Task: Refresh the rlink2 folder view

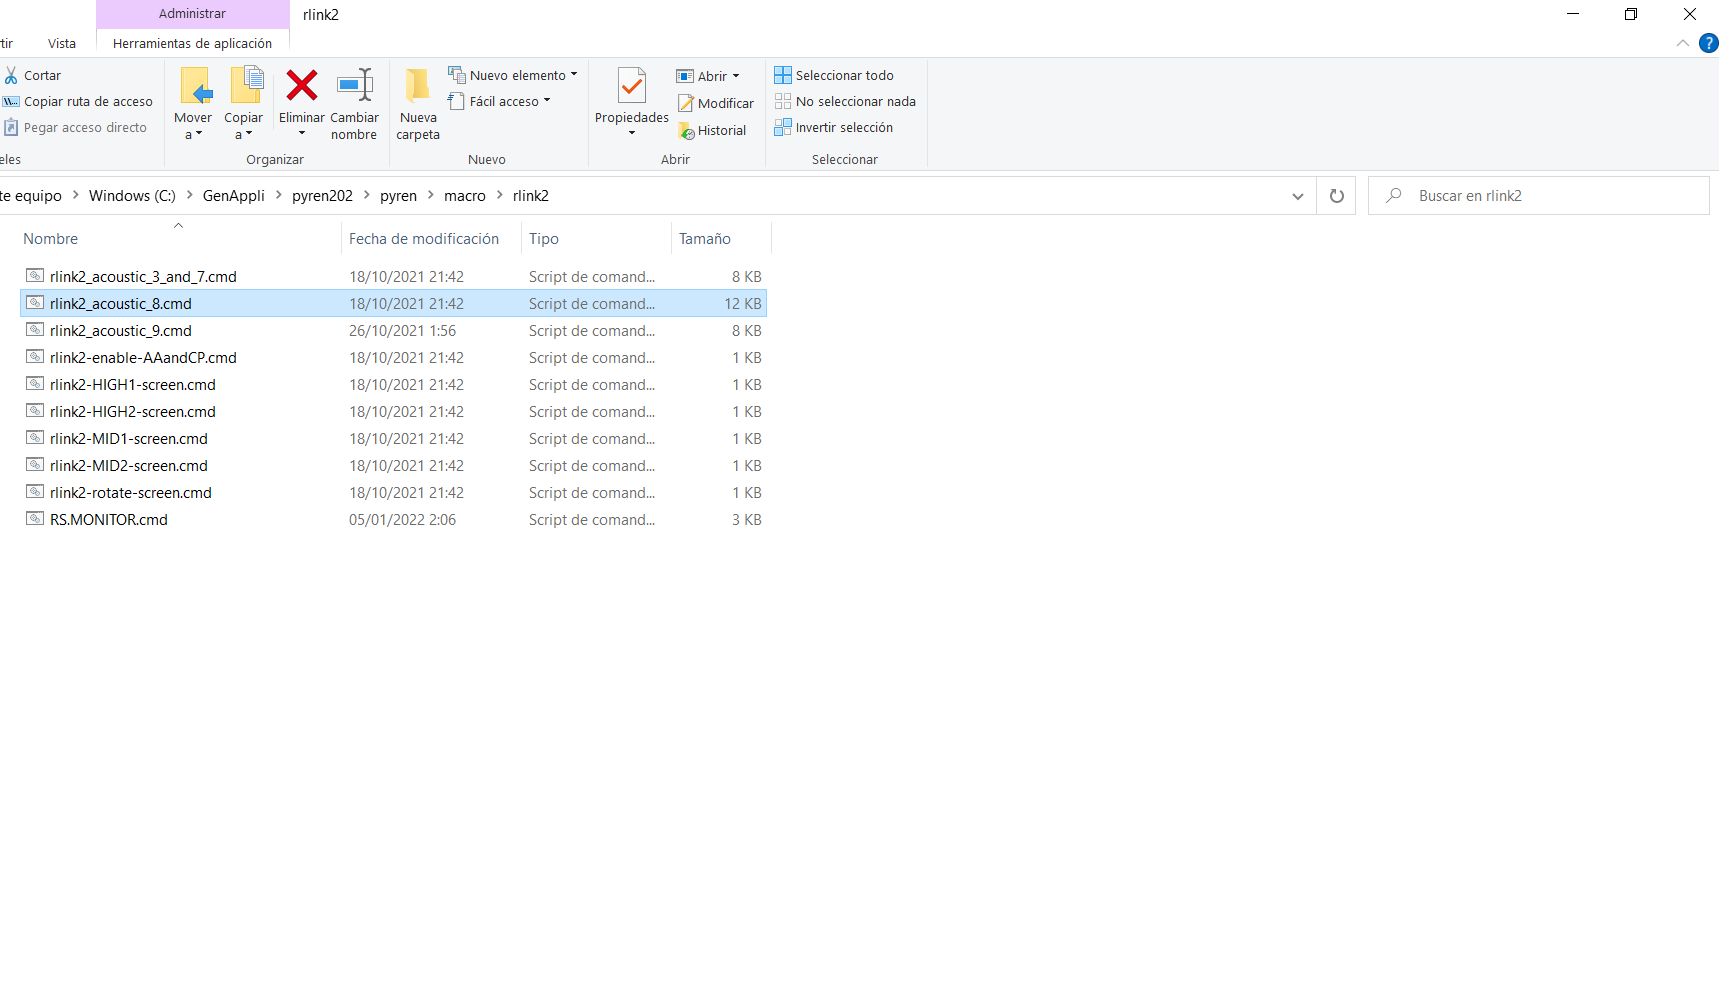Action: coord(1337,196)
